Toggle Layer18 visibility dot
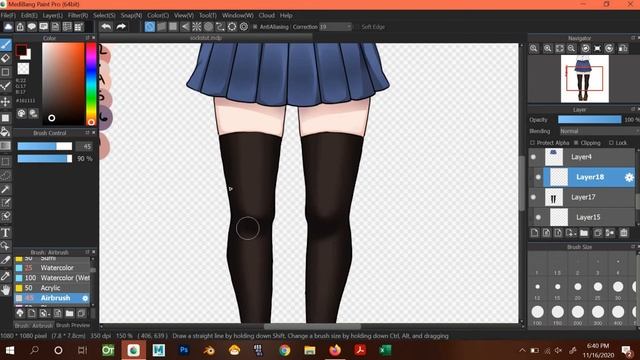The width and height of the screenshot is (640, 360). 538,177
